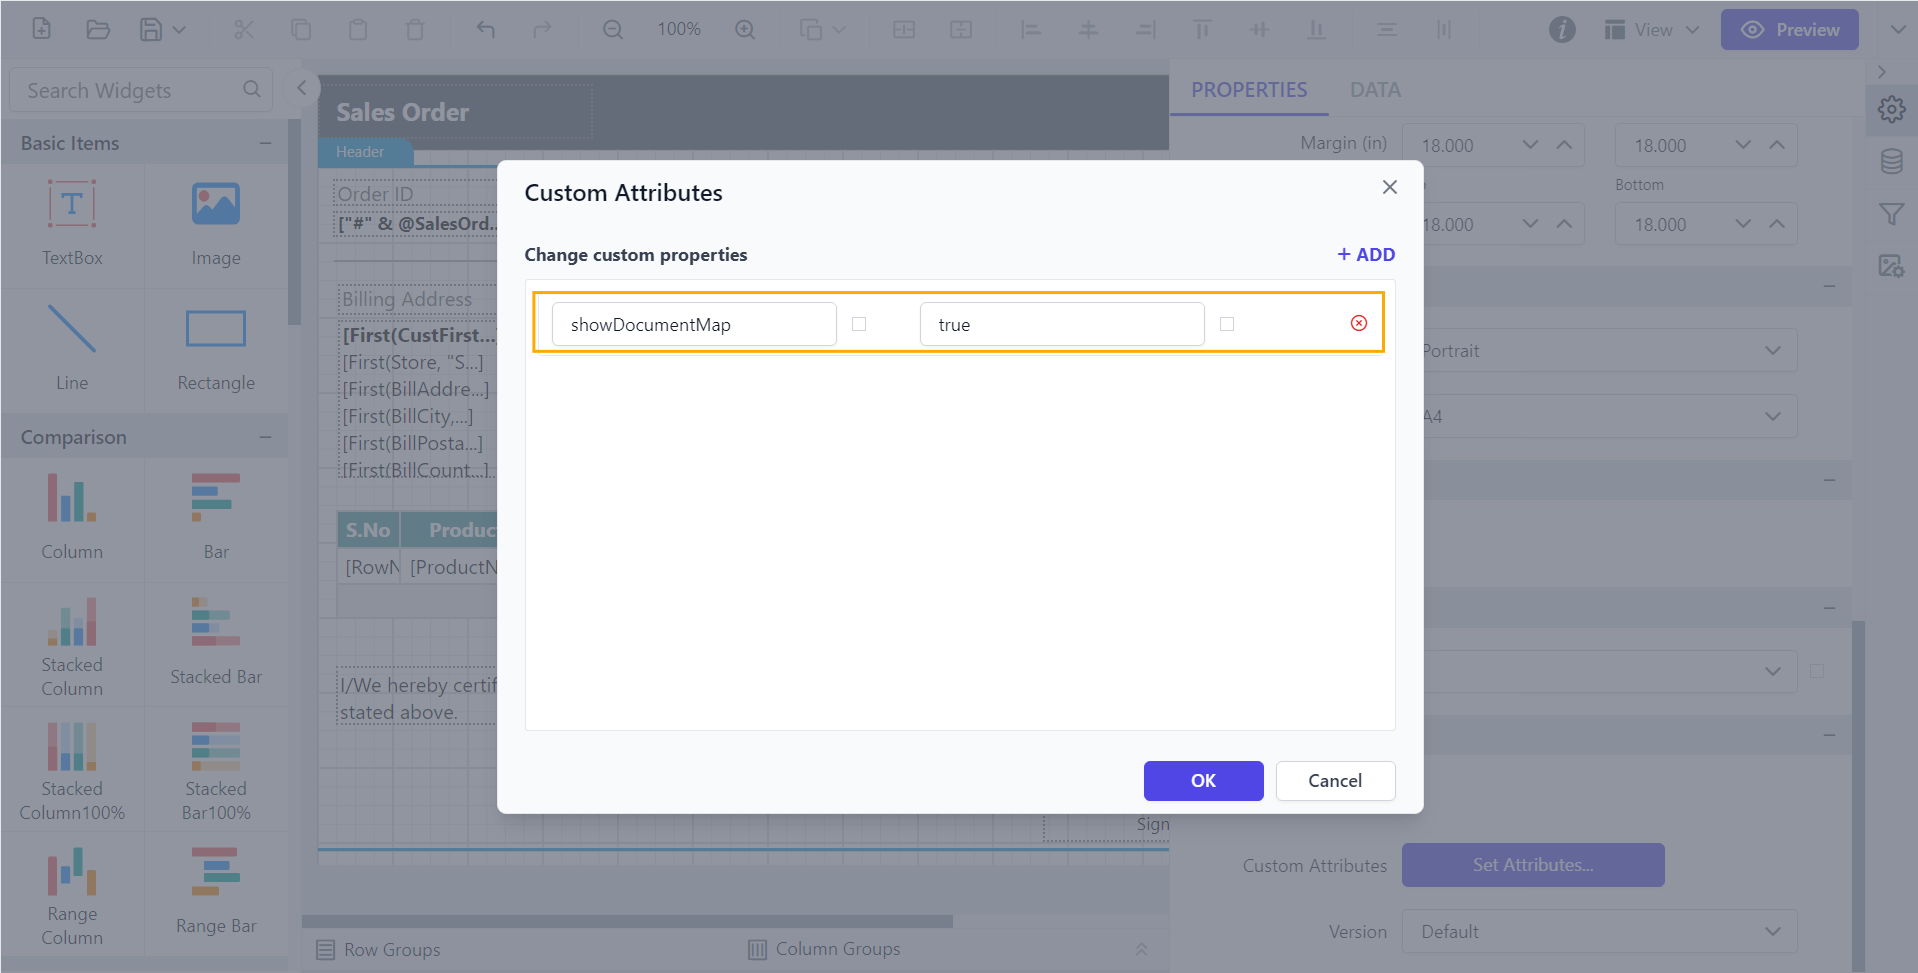
Task: Open the Version dropdown showing Default
Action: [x=1598, y=931]
